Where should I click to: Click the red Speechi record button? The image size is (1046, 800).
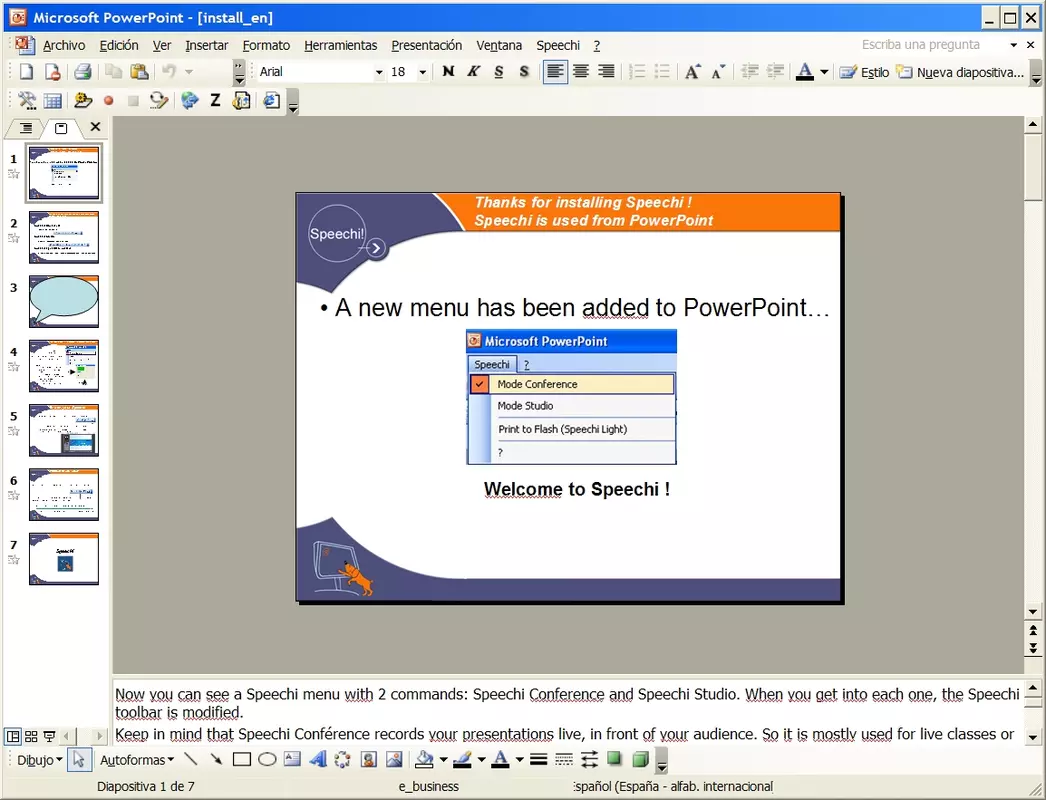108,101
